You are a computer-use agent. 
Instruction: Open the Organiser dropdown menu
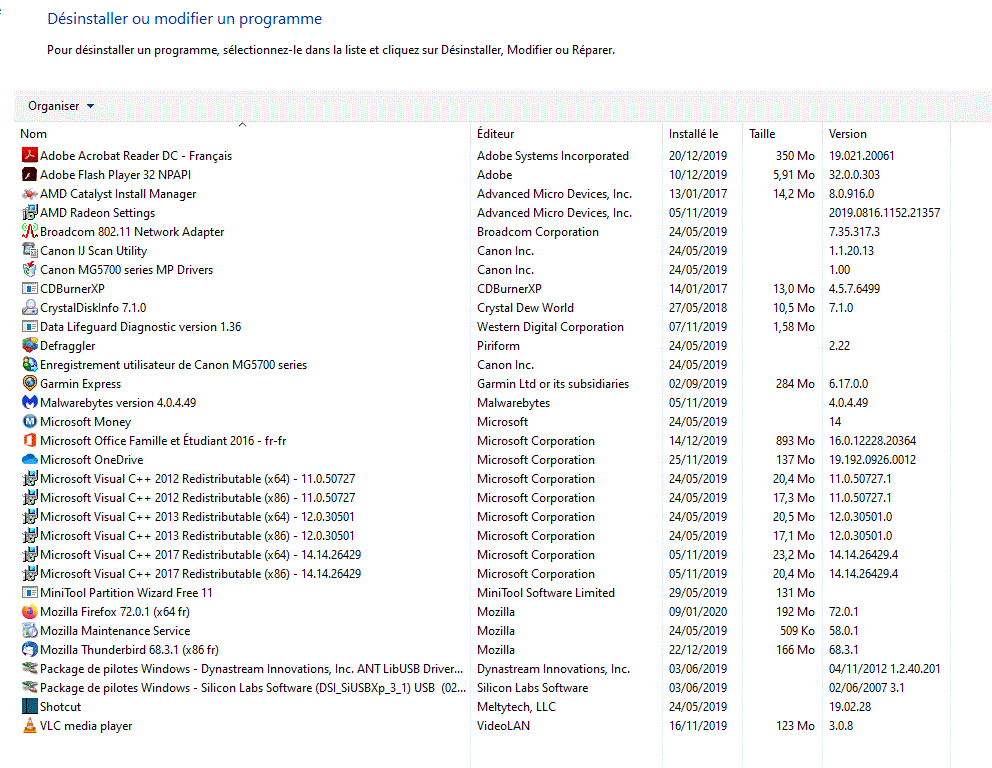[61, 106]
